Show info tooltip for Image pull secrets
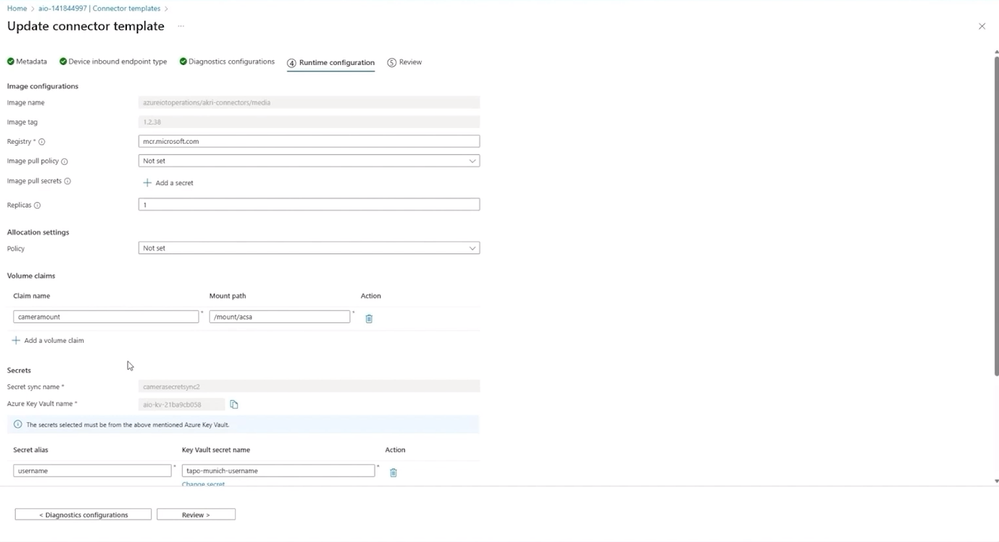This screenshot has width=999, height=542. pyautogui.click(x=68, y=182)
